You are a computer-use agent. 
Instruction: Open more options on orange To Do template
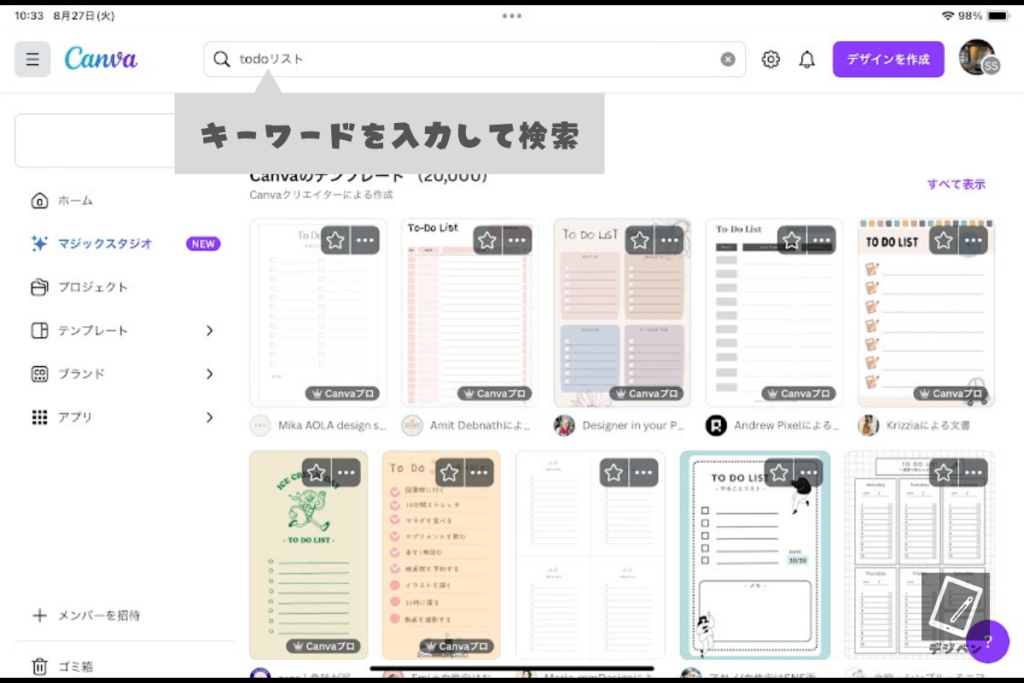click(479, 472)
